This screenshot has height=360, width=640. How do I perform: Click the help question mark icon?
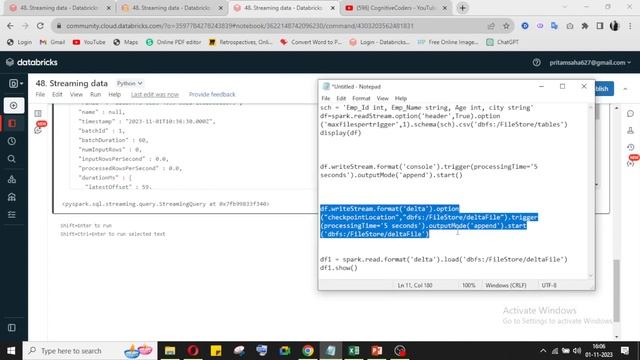pyautogui.click(x=536, y=62)
